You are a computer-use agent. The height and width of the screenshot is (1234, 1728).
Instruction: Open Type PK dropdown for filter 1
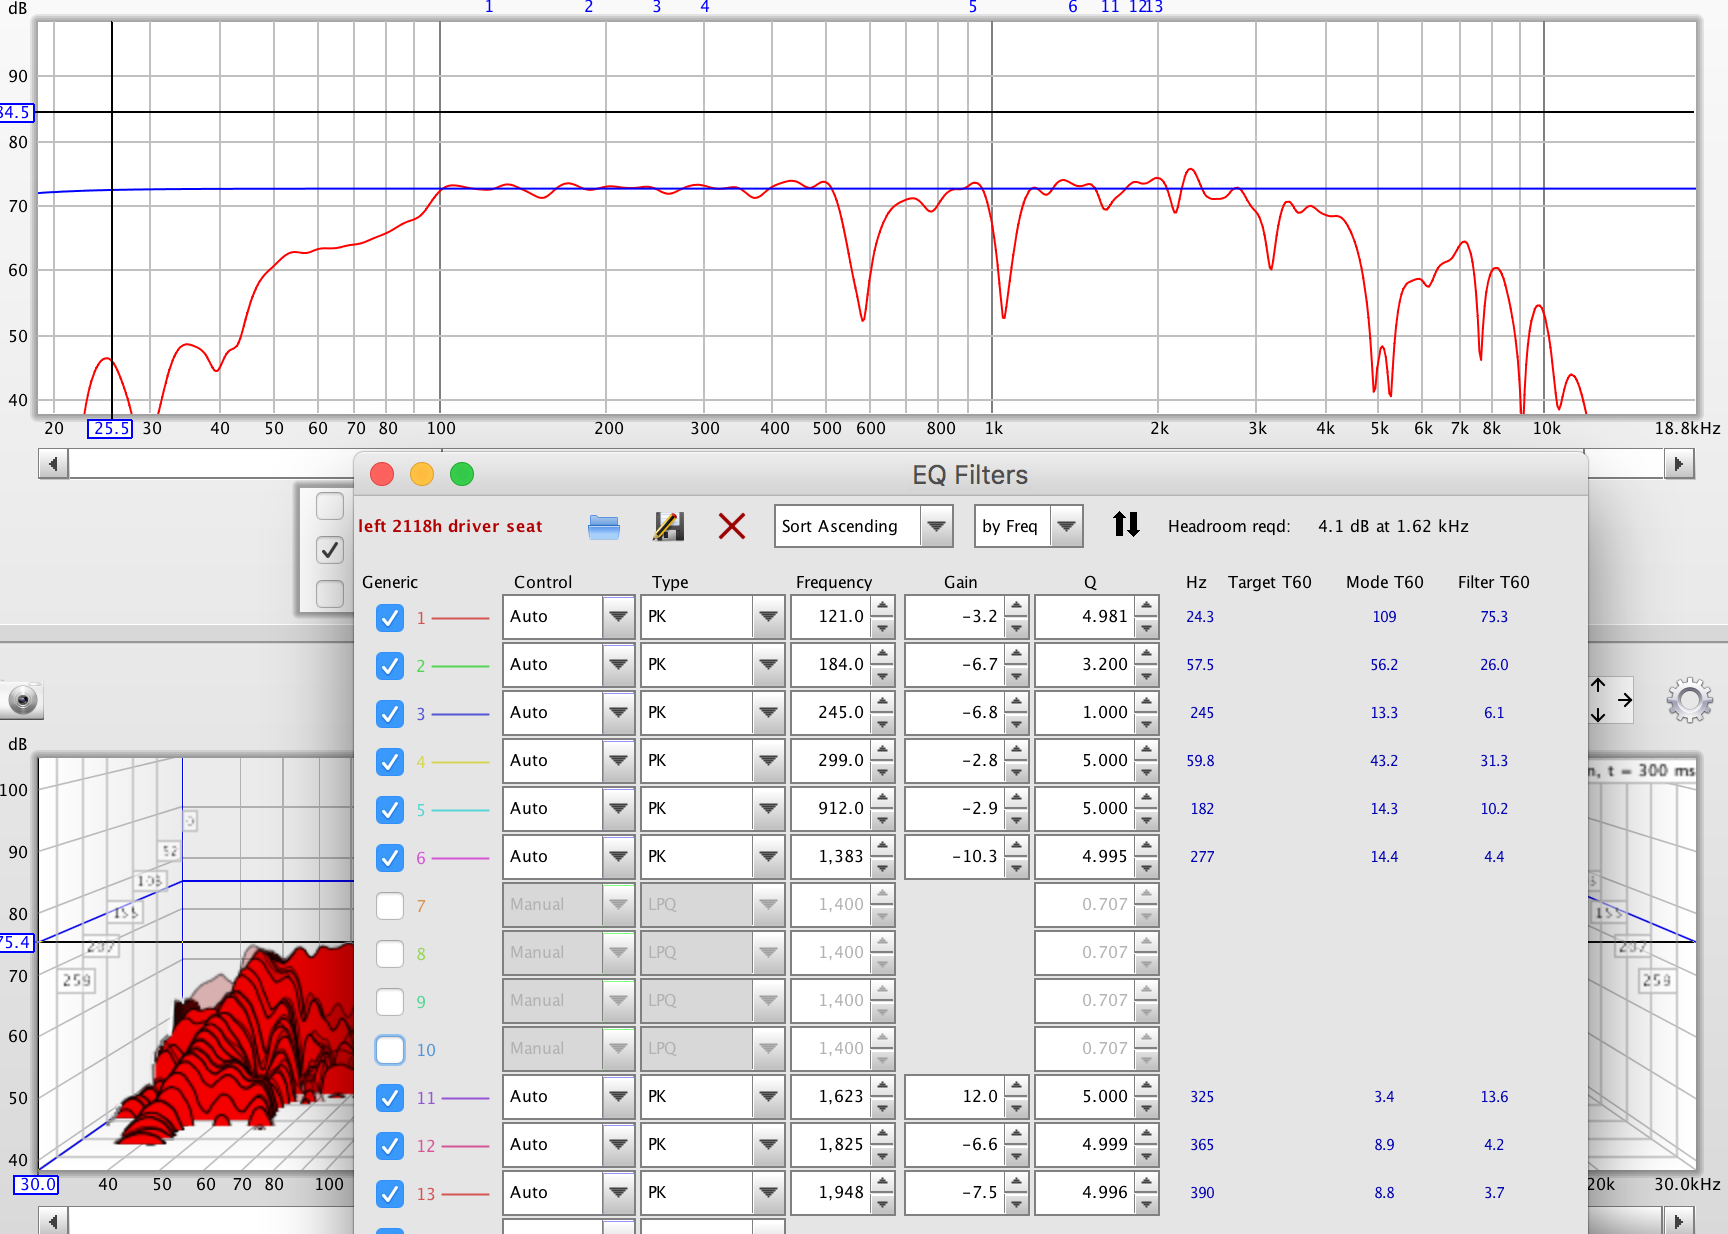click(712, 617)
